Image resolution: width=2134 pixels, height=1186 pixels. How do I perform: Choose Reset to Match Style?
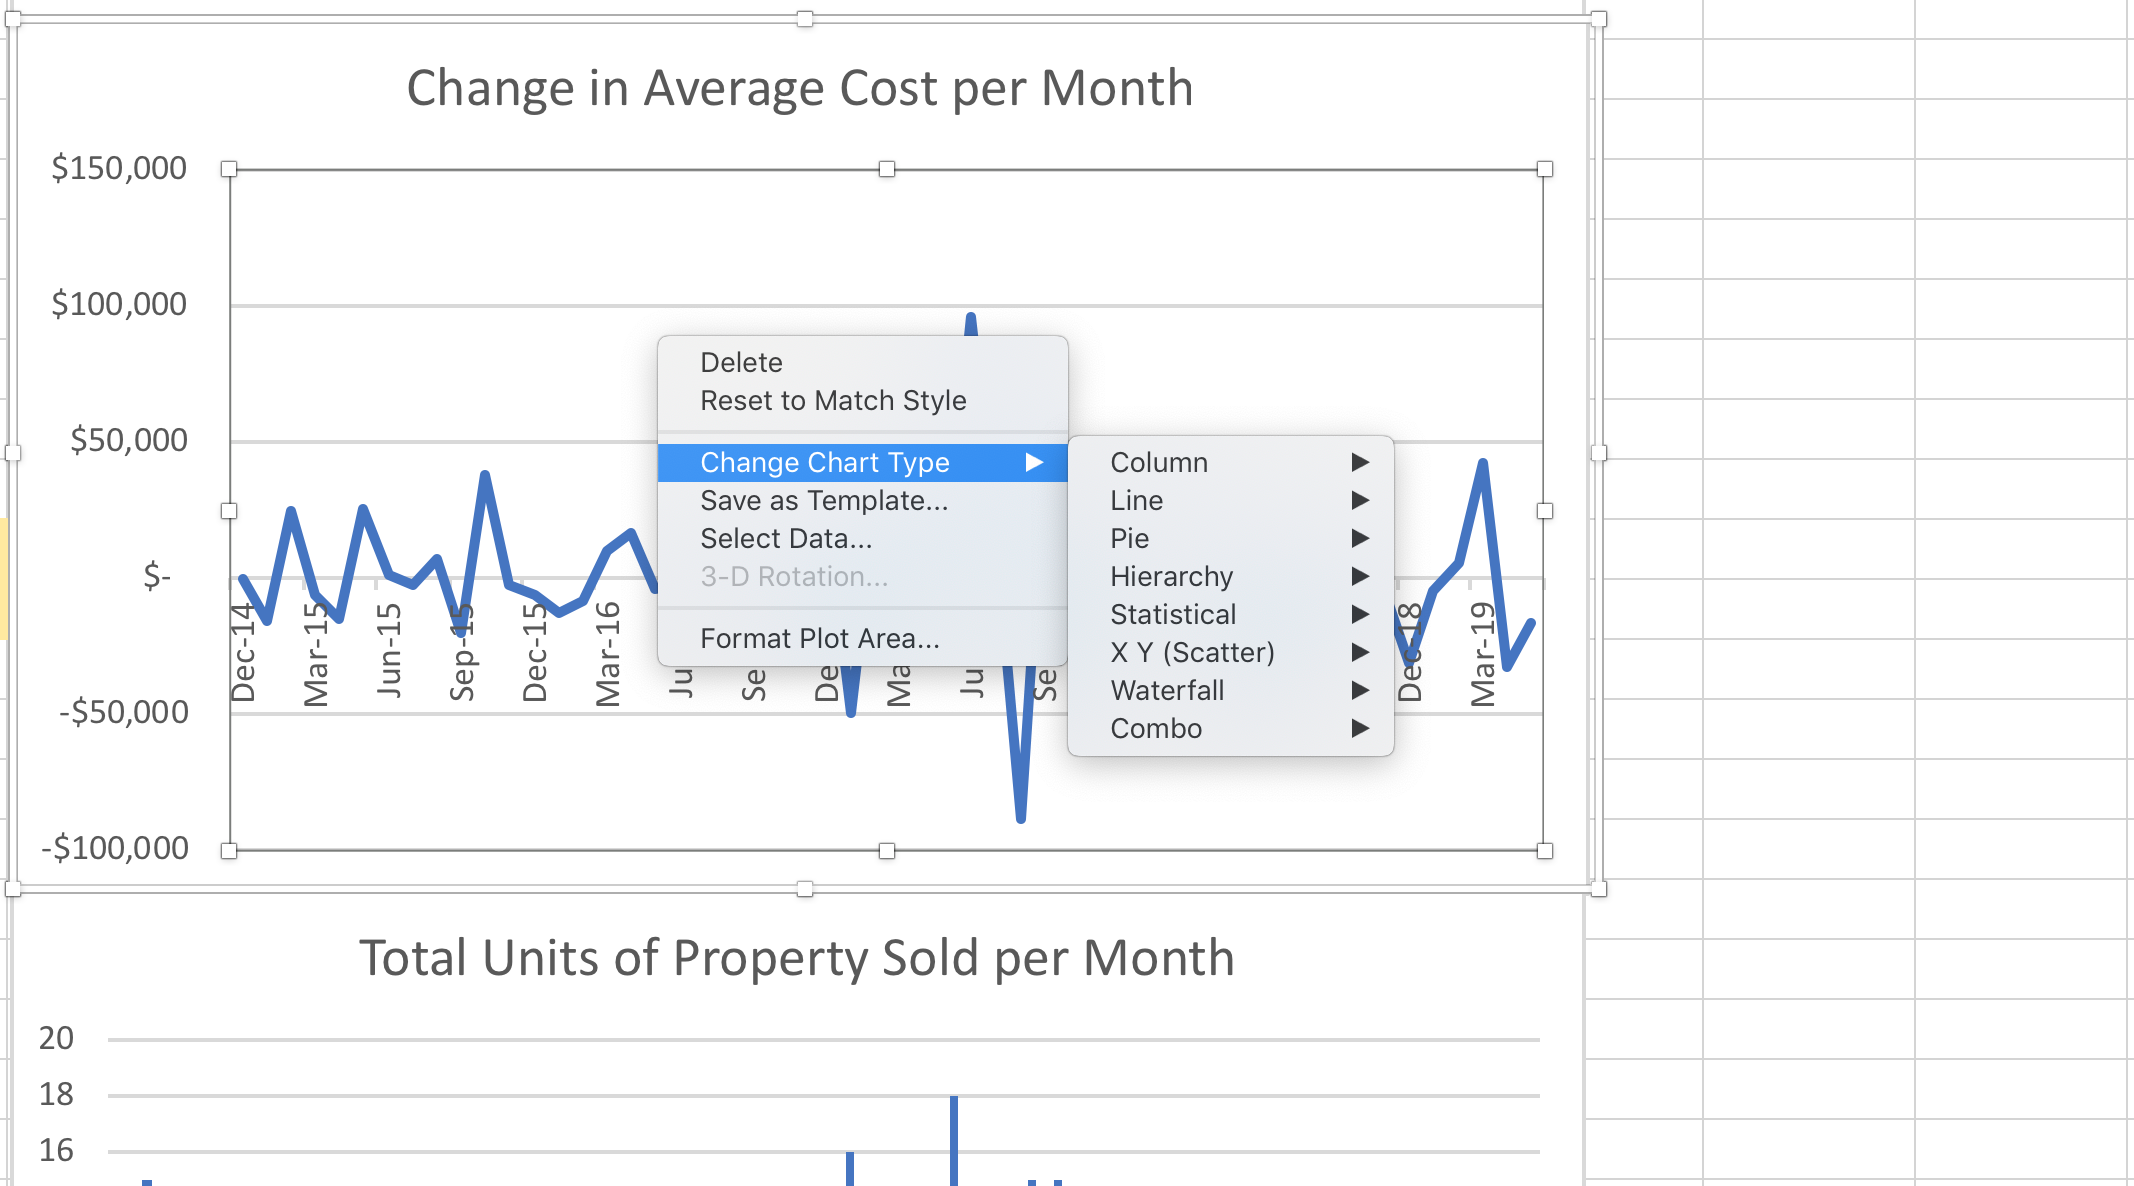click(832, 400)
